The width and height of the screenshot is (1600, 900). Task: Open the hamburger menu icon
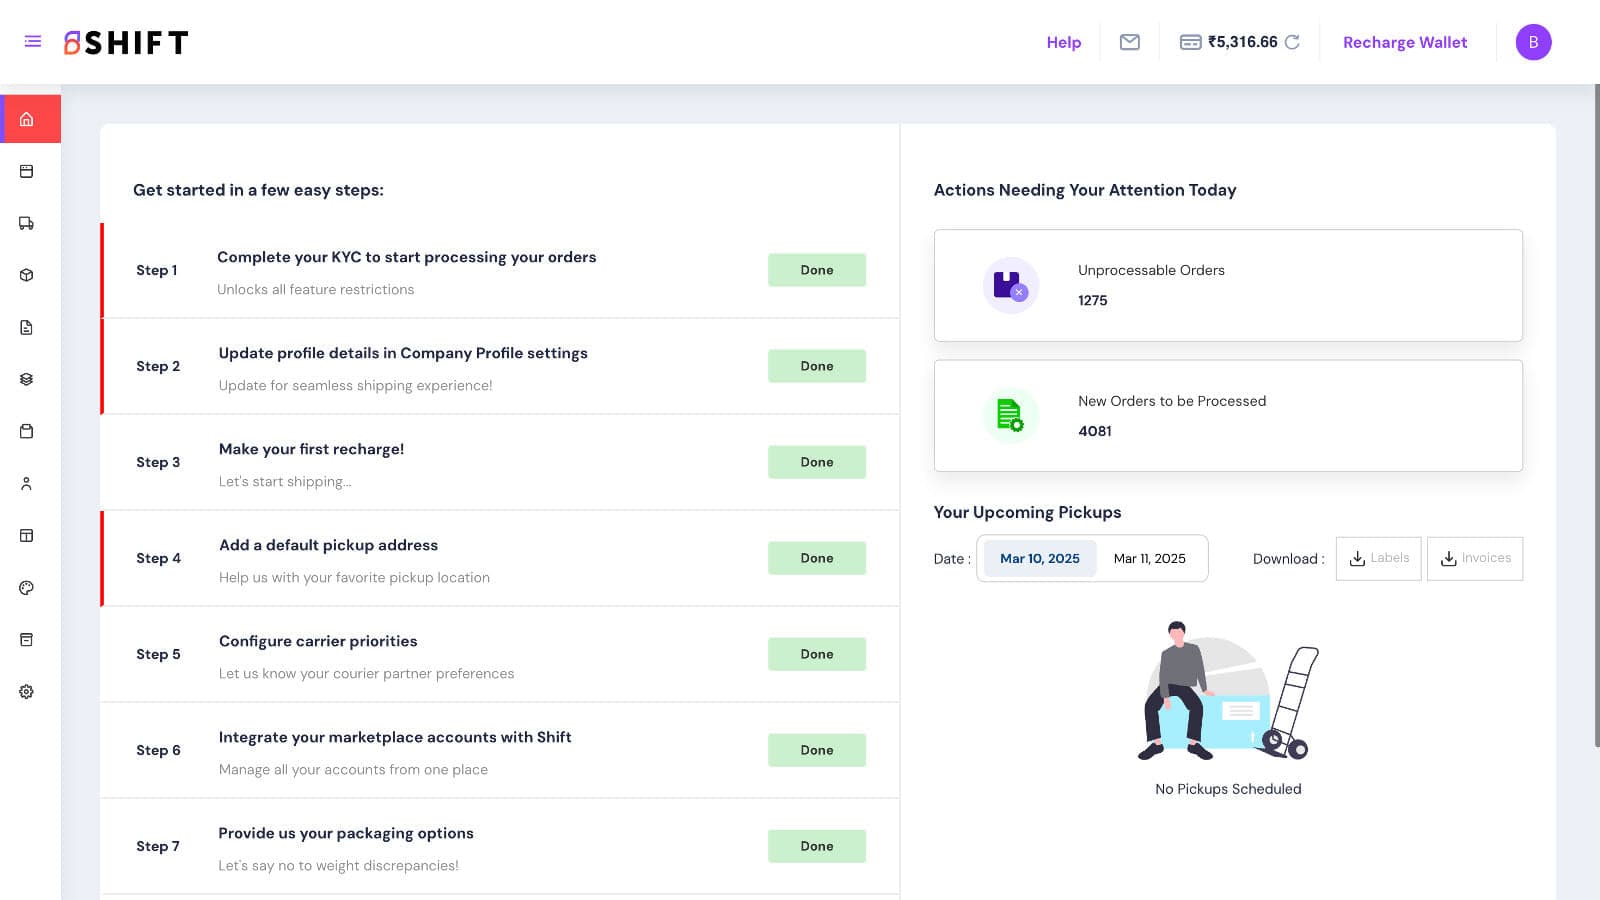(33, 42)
